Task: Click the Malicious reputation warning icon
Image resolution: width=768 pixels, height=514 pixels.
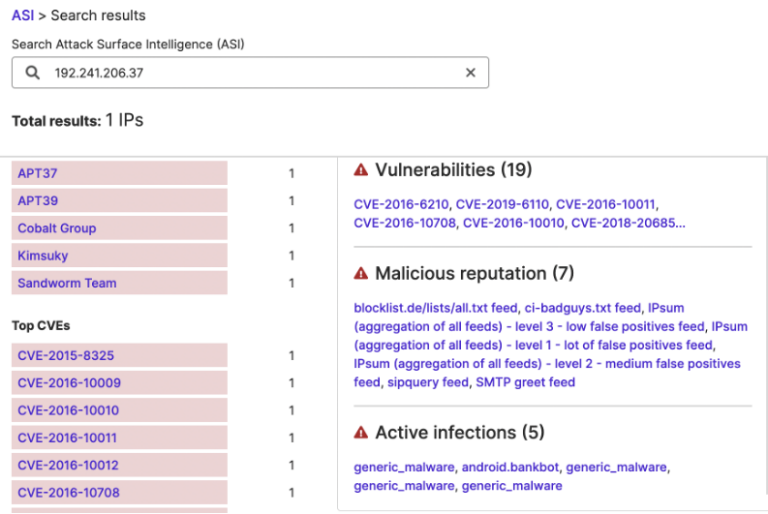Action: click(x=361, y=273)
